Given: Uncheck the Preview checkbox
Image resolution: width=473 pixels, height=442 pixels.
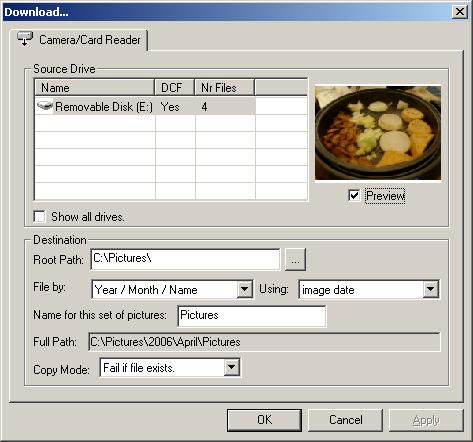Looking at the screenshot, I should click(354, 195).
